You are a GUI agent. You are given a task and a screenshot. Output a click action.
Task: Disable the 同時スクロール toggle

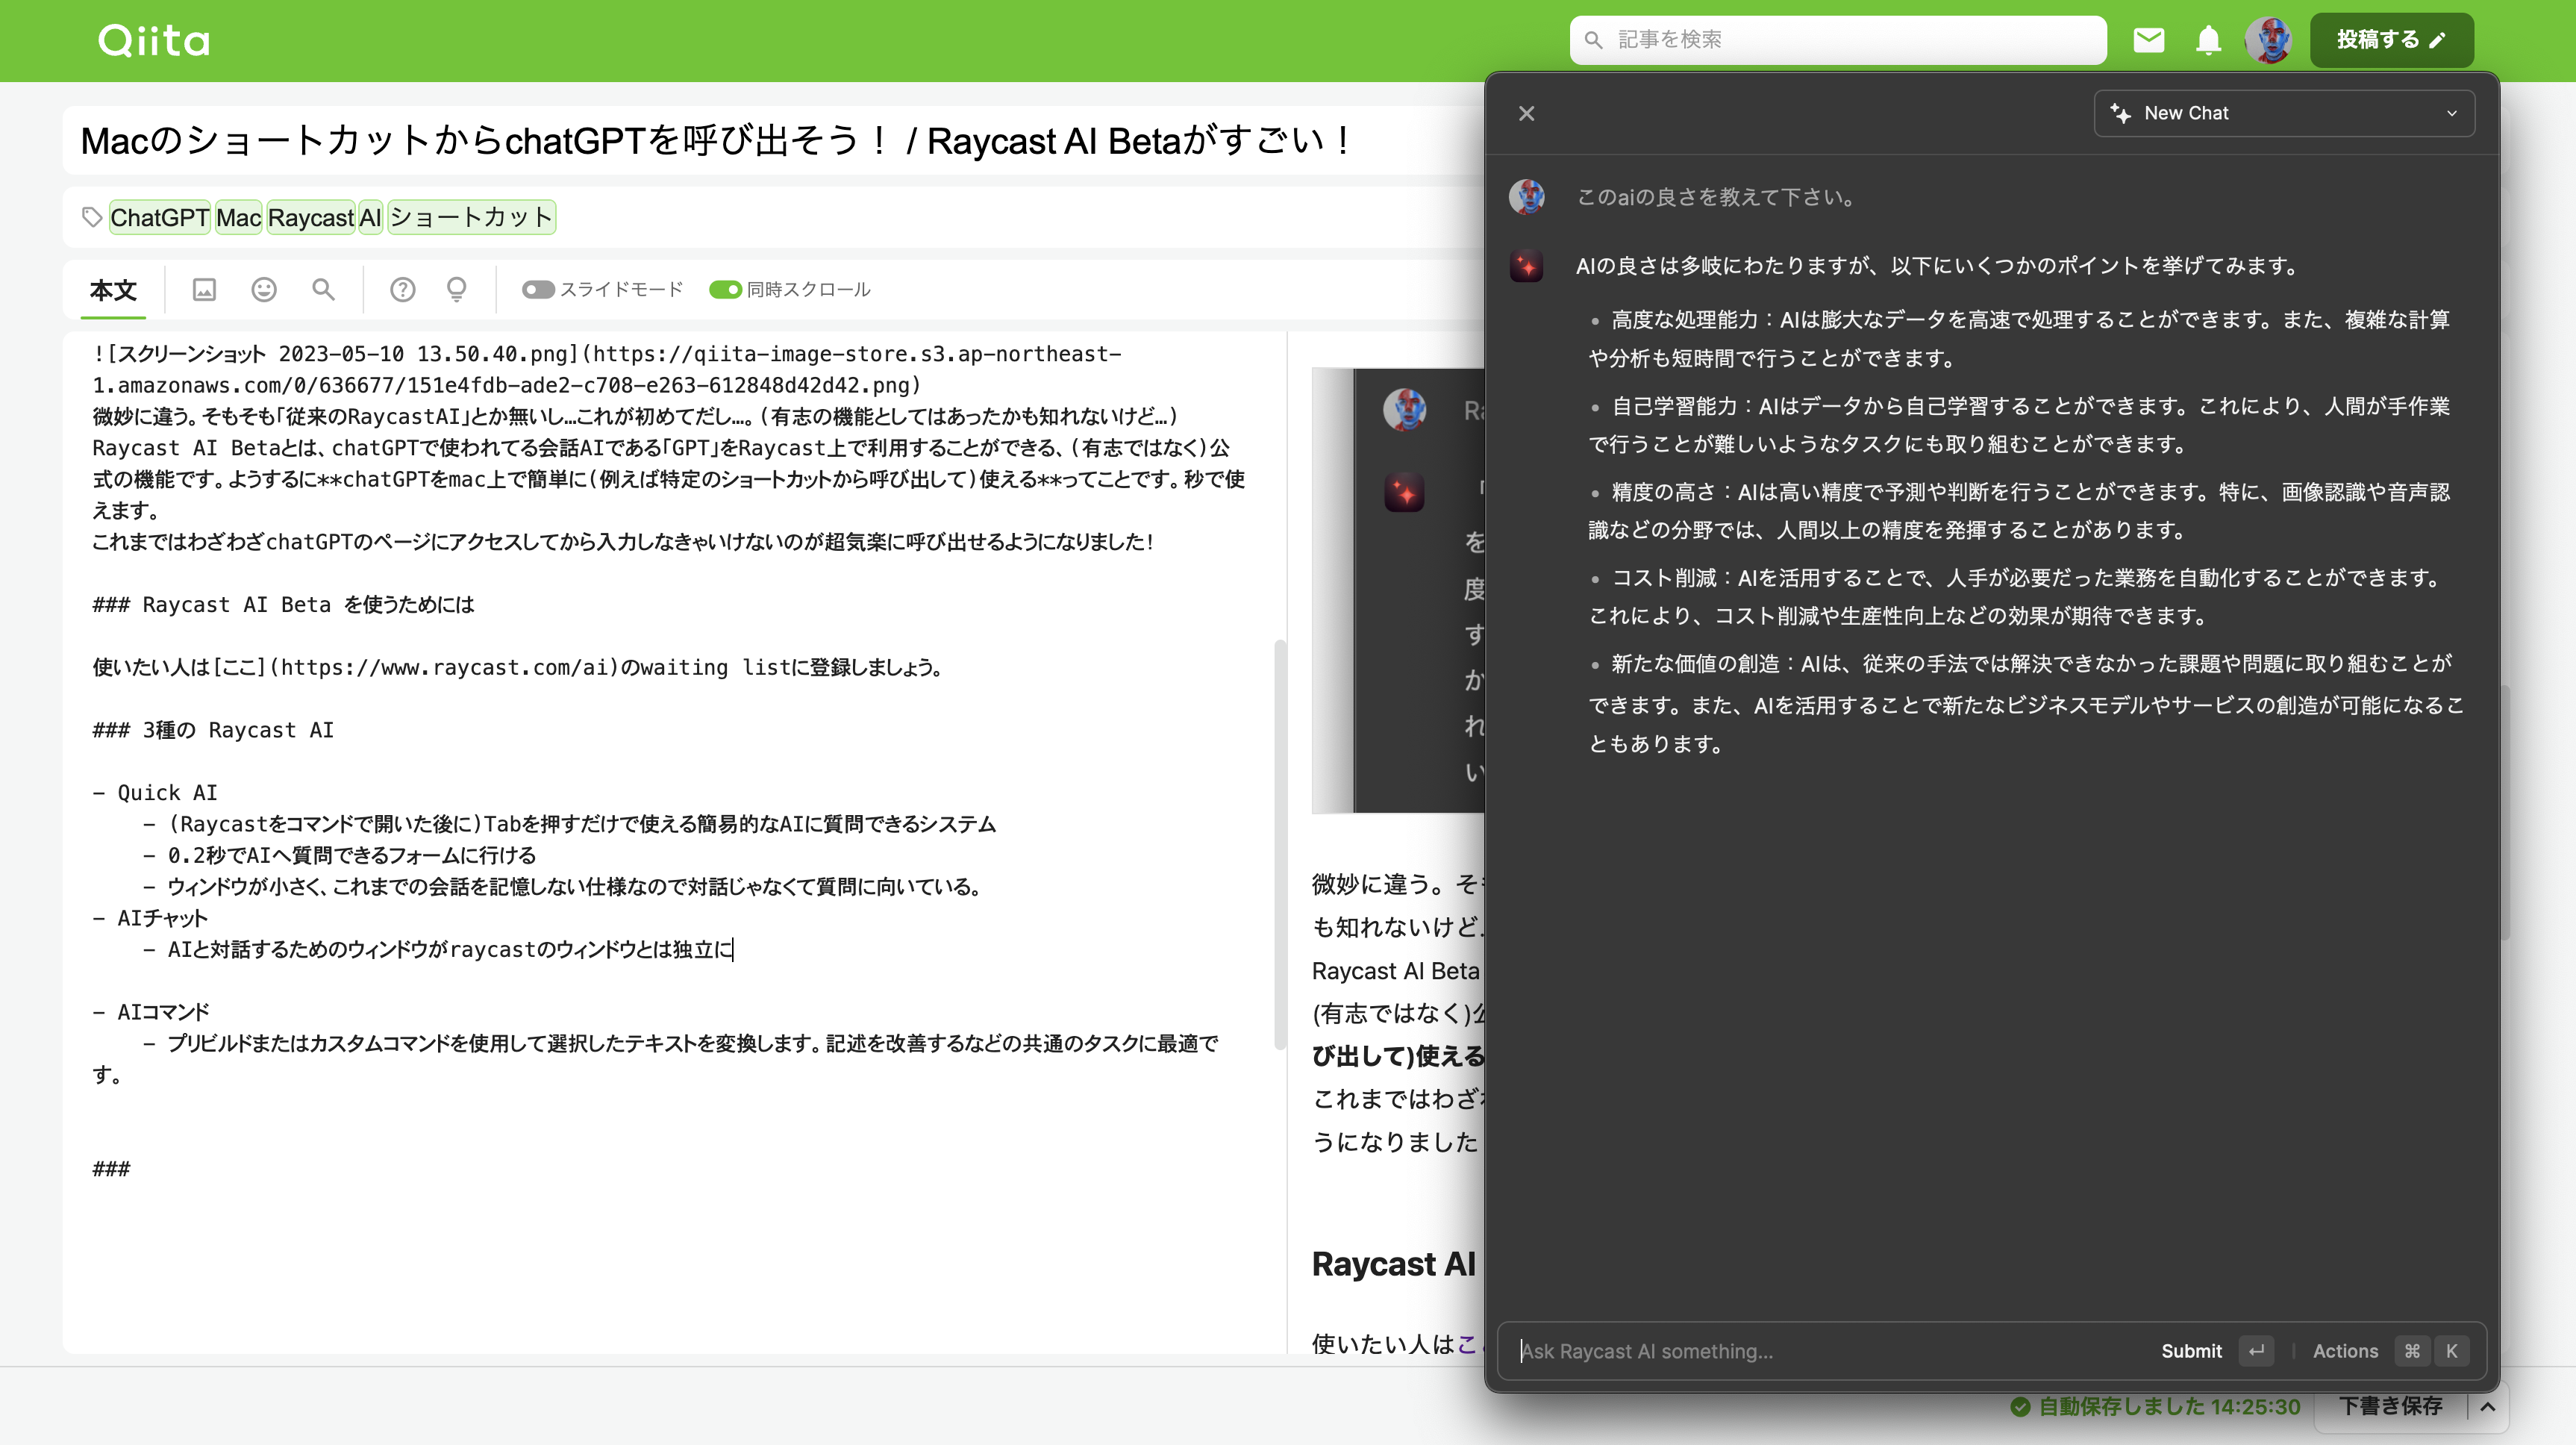click(x=724, y=290)
